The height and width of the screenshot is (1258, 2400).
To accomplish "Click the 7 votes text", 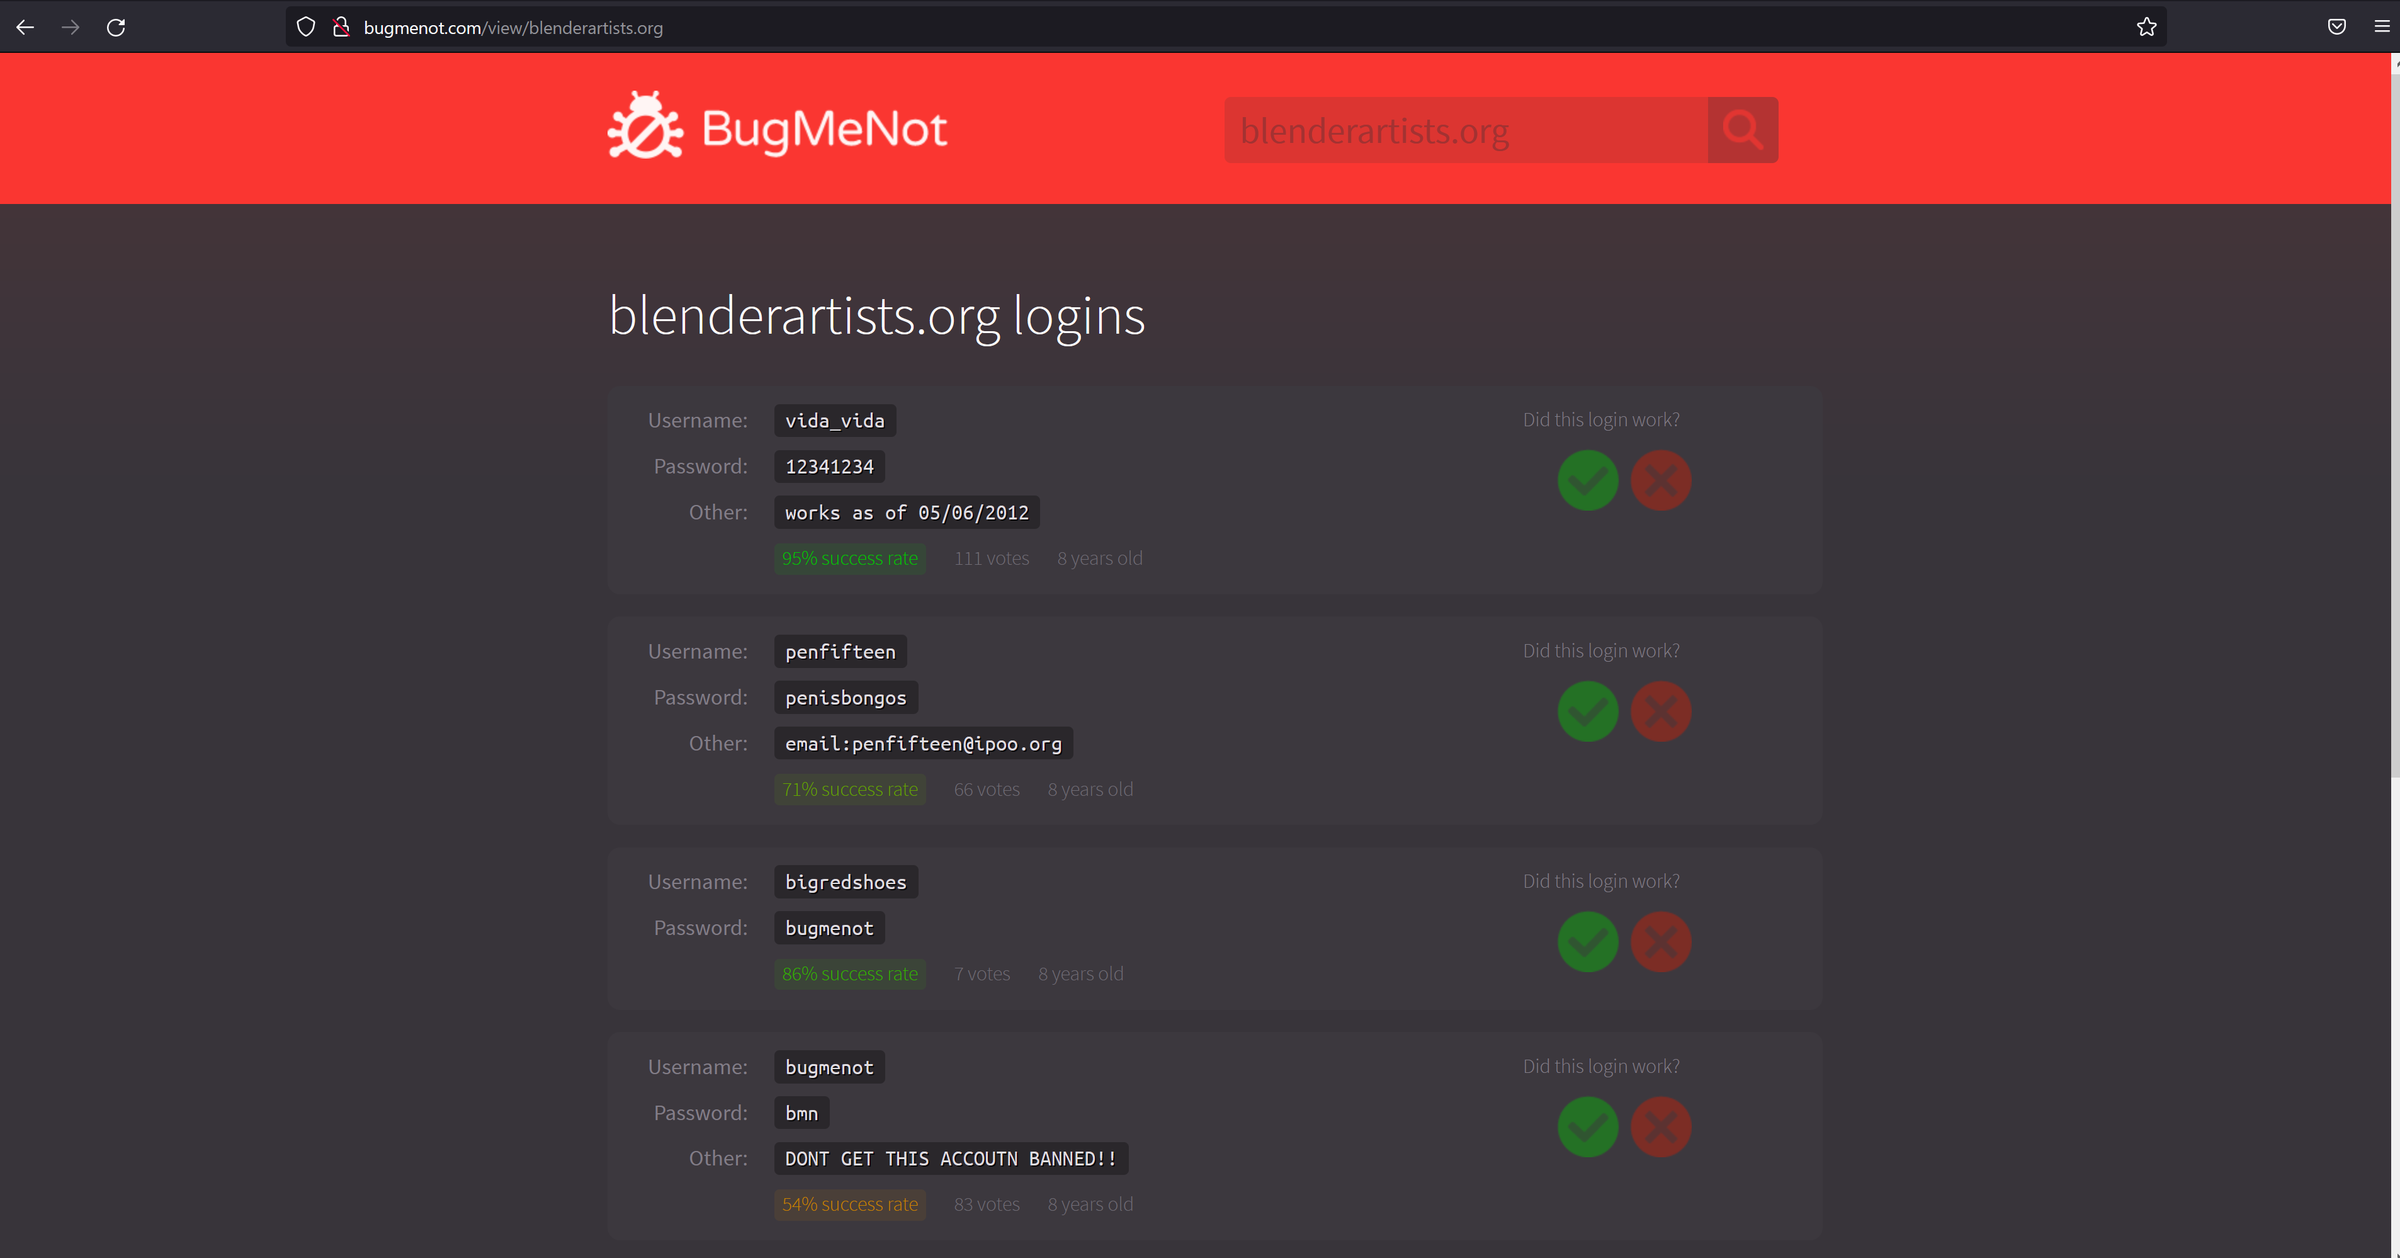I will tap(981, 974).
